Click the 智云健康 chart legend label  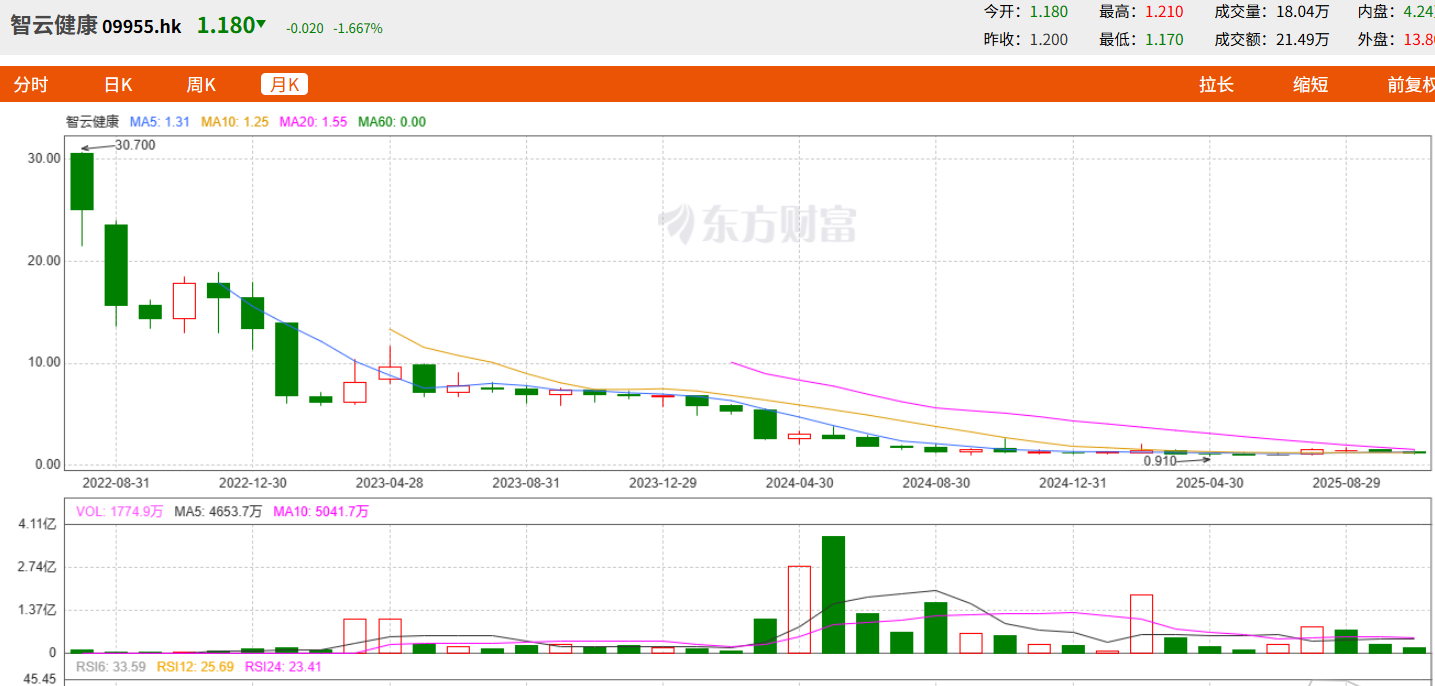coord(92,122)
